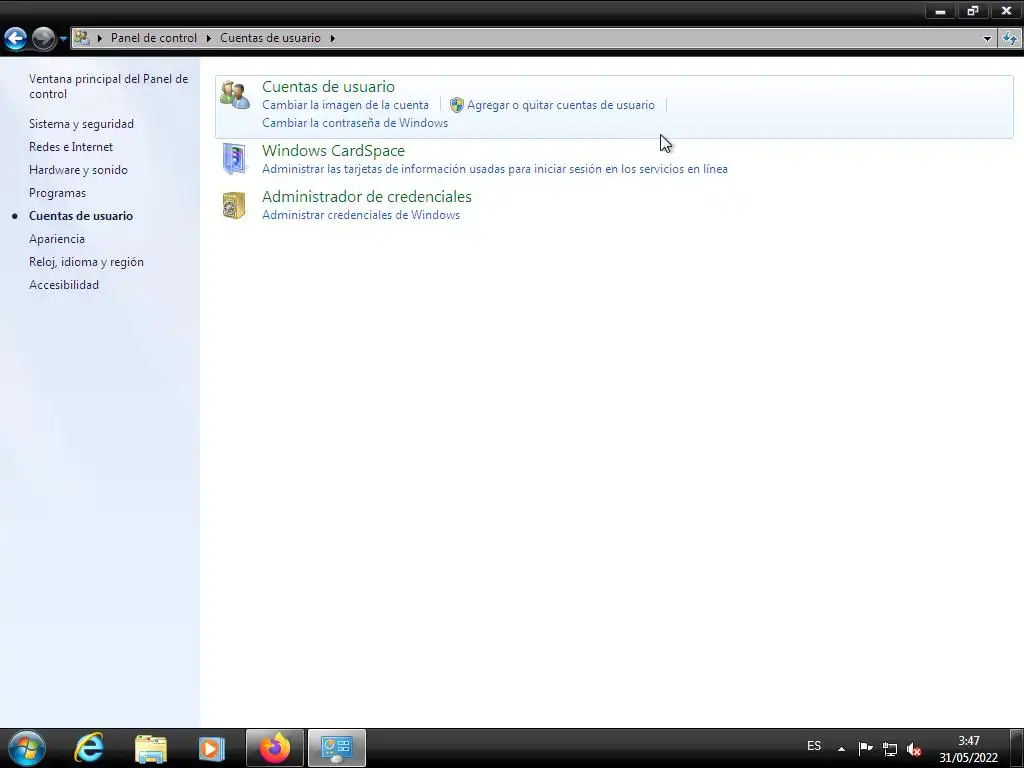Launch Windows Media Player from taskbar
1024x768 pixels.
[x=211, y=748]
